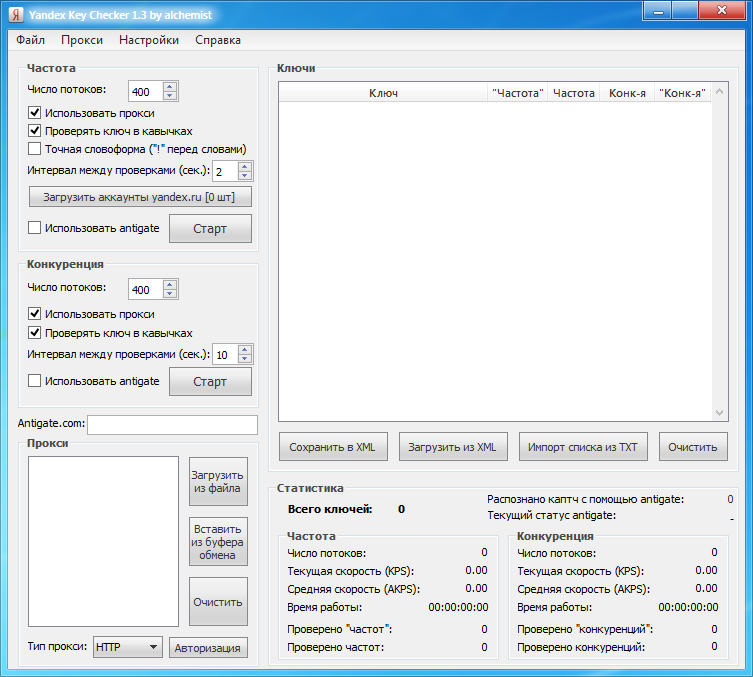Sort by unquoted Частота column header
The height and width of the screenshot is (677, 753).
tap(574, 93)
